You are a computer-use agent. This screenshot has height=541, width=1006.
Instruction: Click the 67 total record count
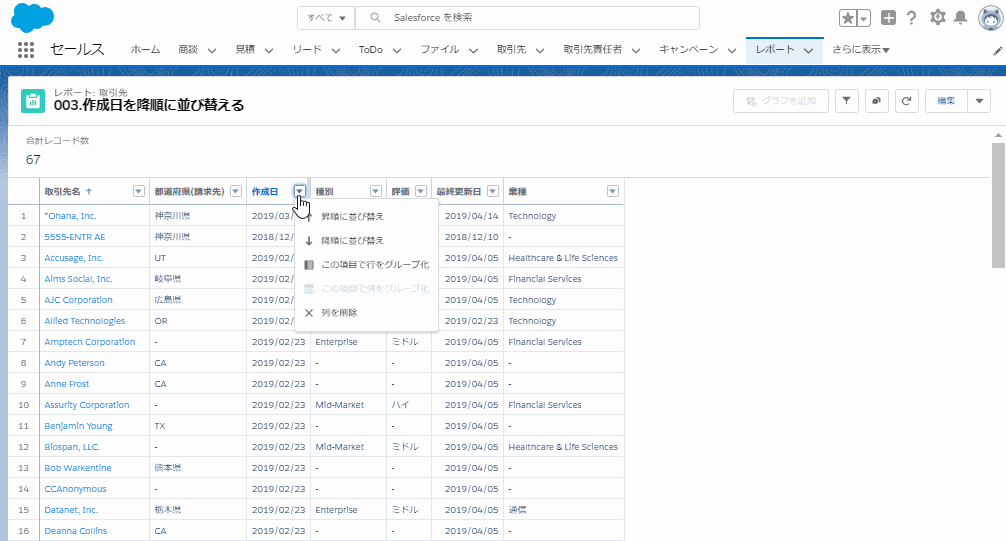tap(33, 160)
